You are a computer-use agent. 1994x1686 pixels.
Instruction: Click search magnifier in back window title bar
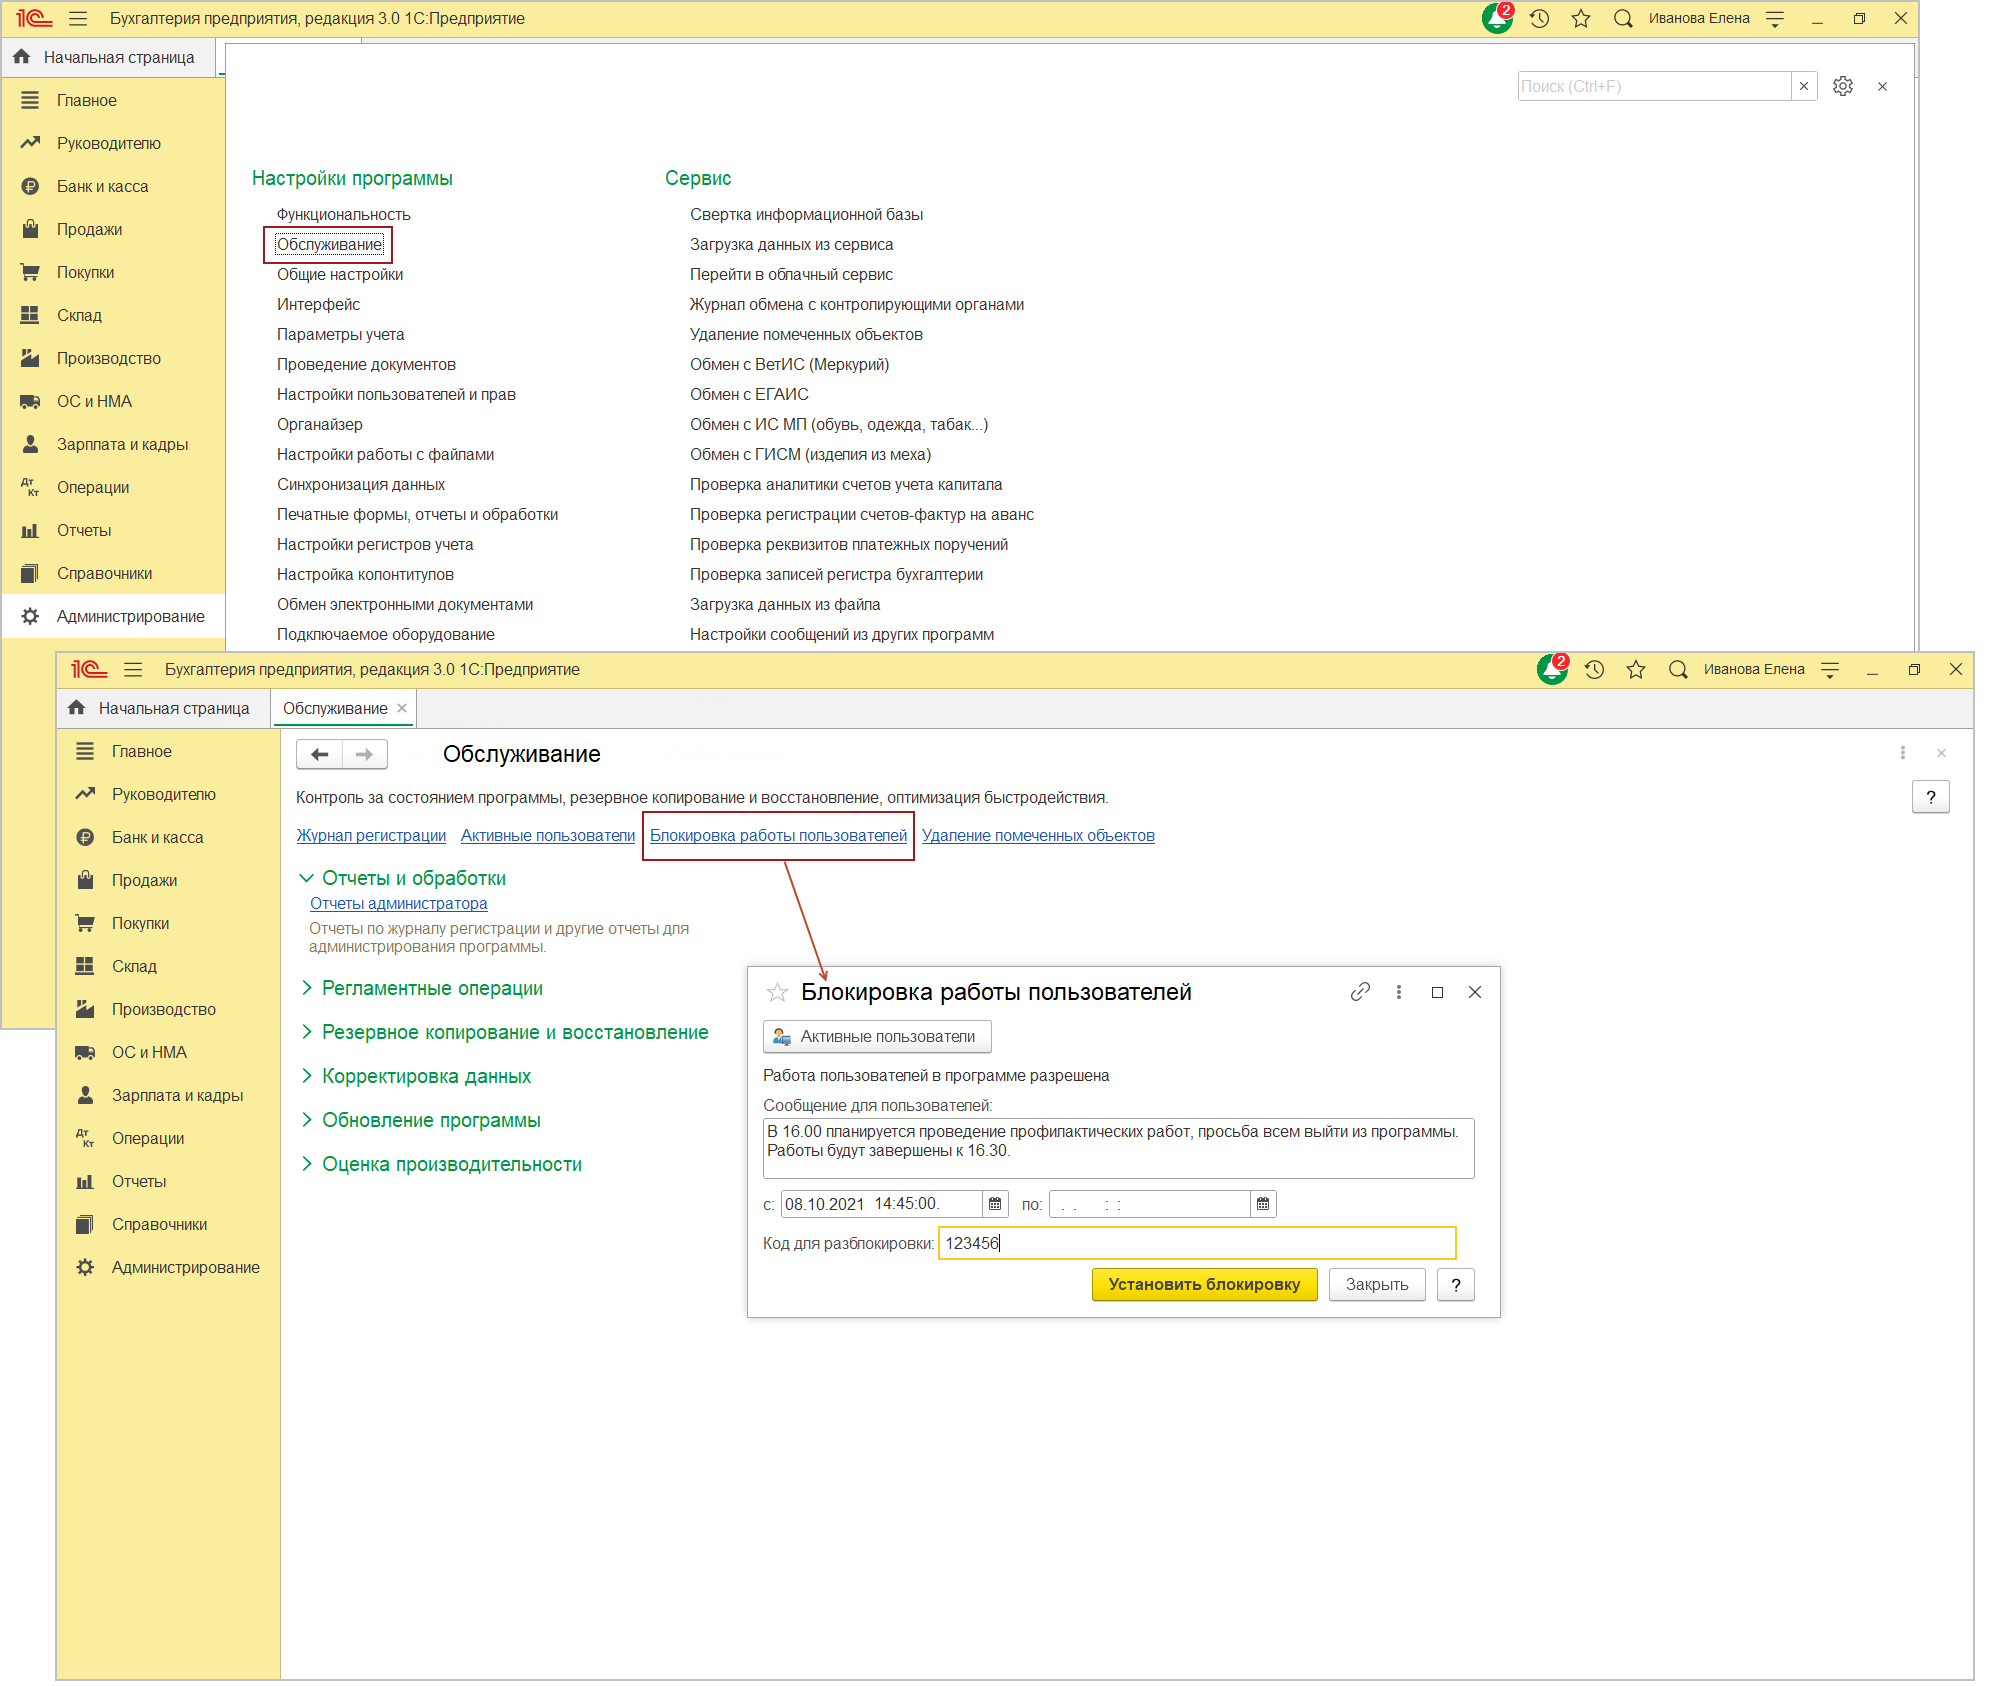click(x=1622, y=18)
